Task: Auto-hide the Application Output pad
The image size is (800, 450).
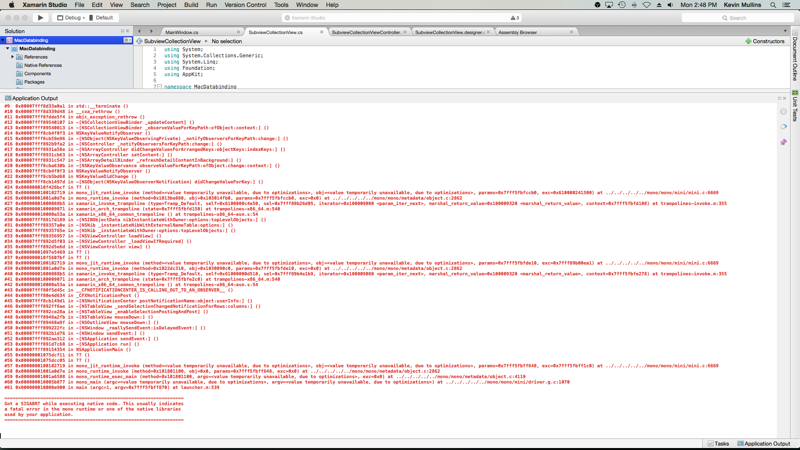Action: [x=780, y=98]
